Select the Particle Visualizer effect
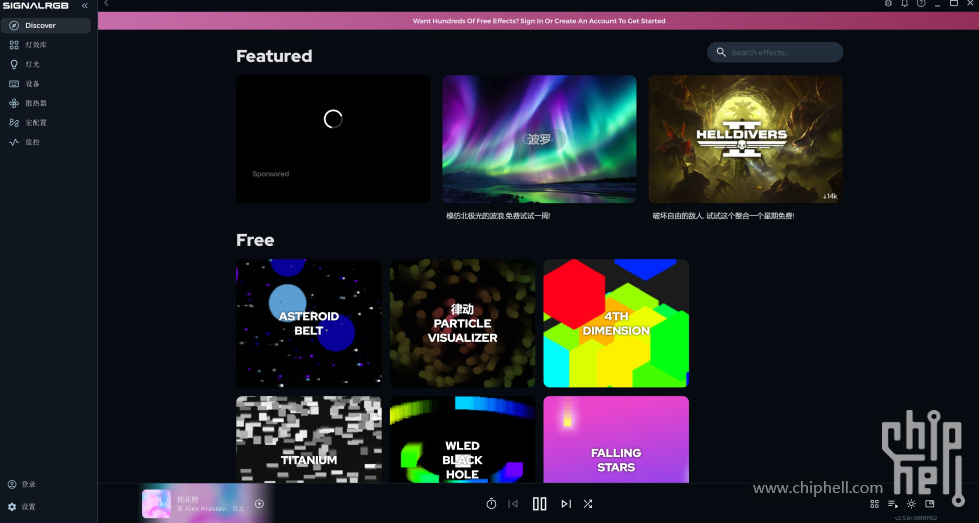The width and height of the screenshot is (979, 523). click(463, 323)
